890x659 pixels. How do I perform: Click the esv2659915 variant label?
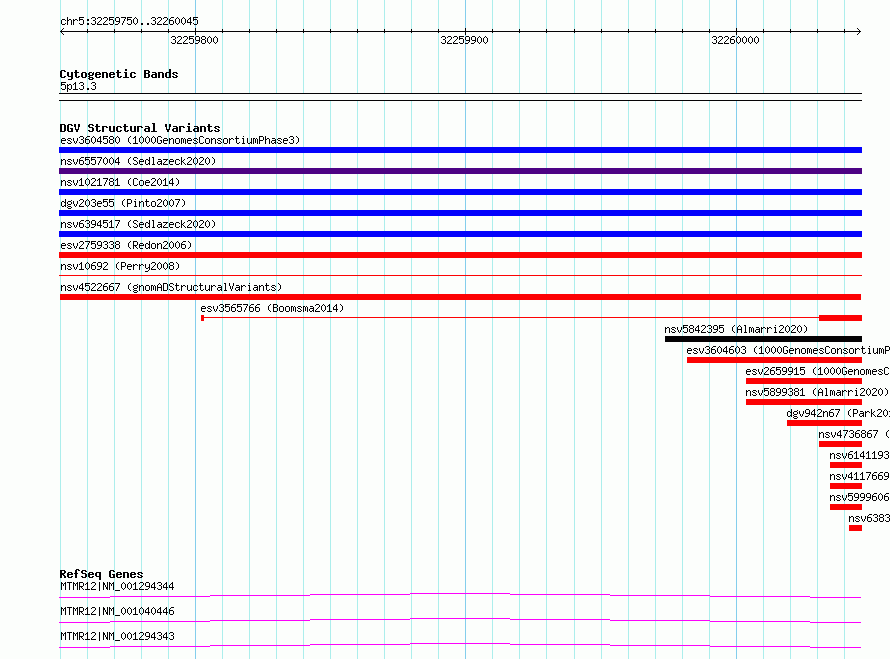[x=817, y=371]
